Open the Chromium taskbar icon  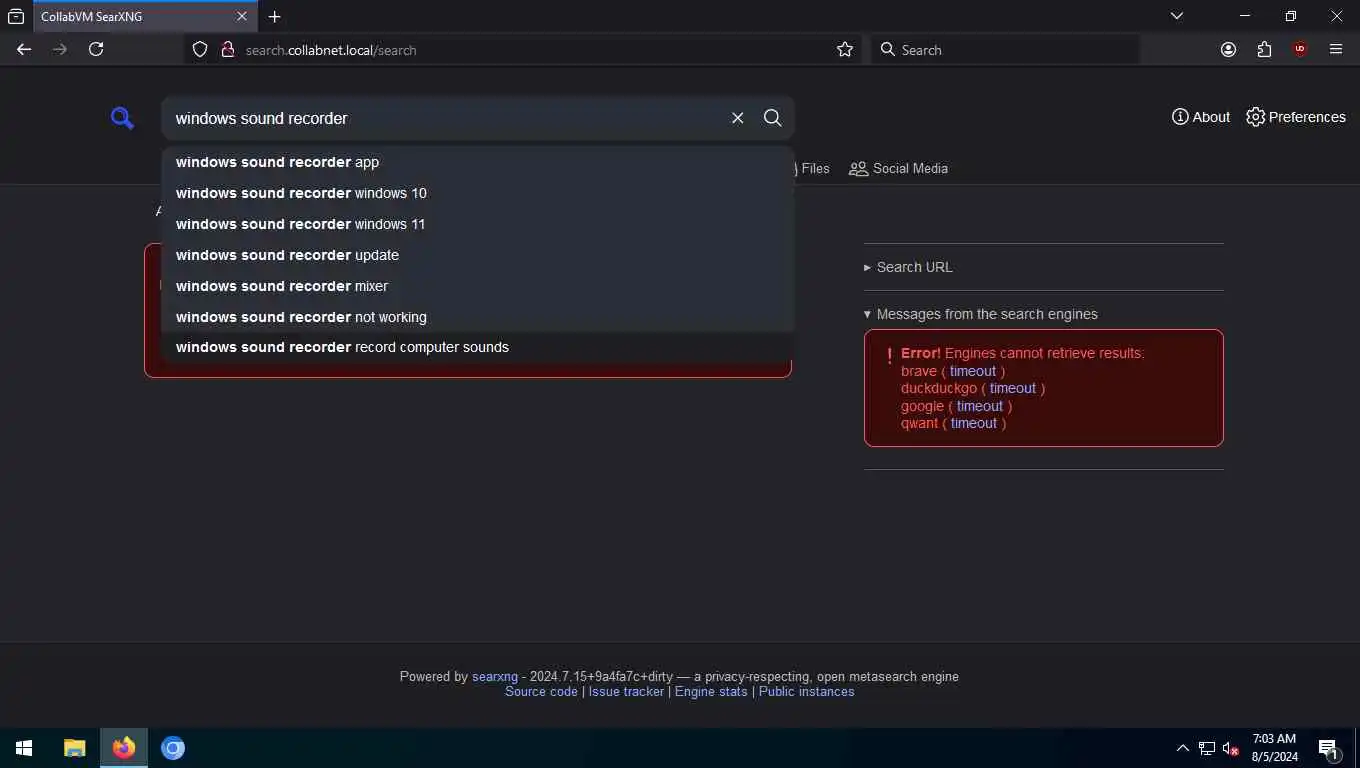173,748
